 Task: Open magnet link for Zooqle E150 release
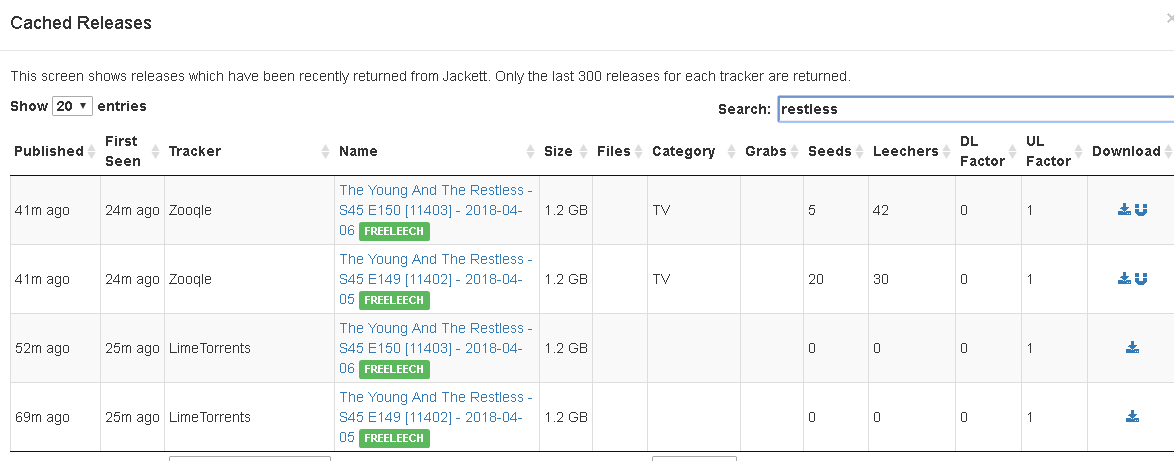pos(1141,210)
